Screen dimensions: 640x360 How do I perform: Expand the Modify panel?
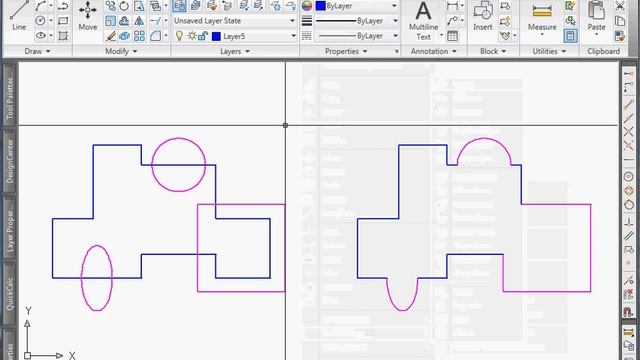121,51
